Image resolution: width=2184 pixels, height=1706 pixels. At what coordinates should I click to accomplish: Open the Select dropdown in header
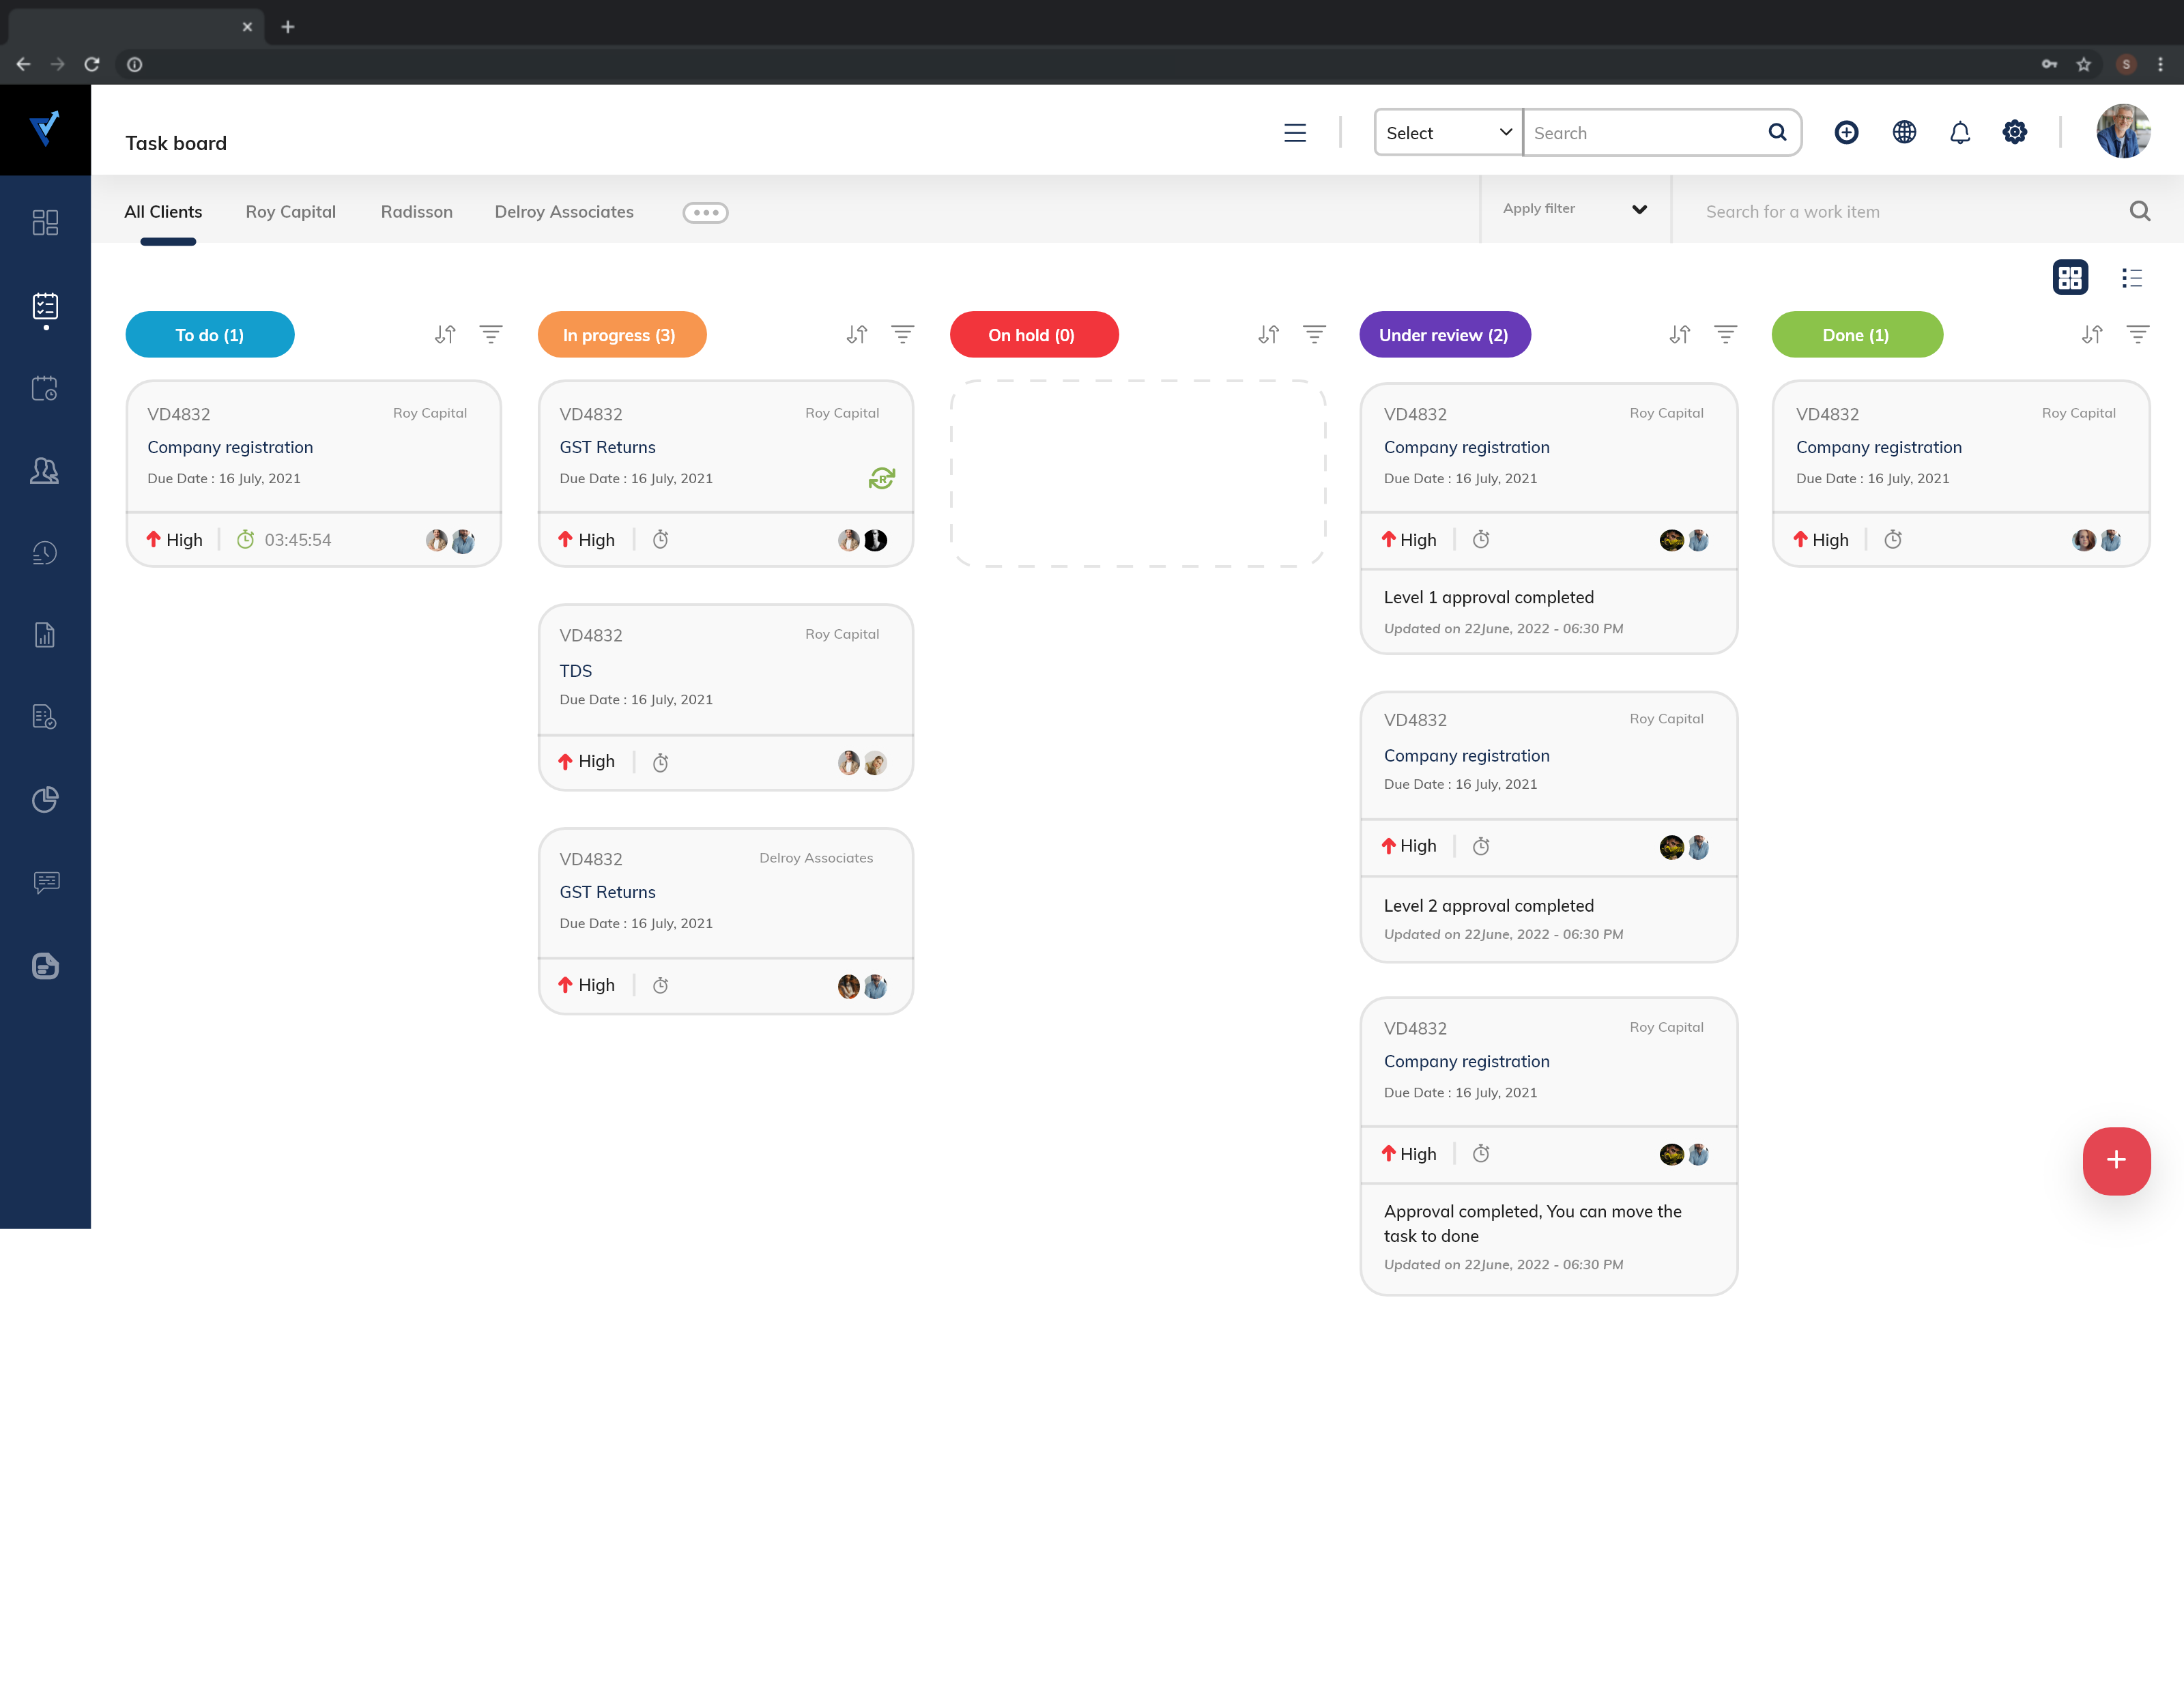click(x=1447, y=133)
